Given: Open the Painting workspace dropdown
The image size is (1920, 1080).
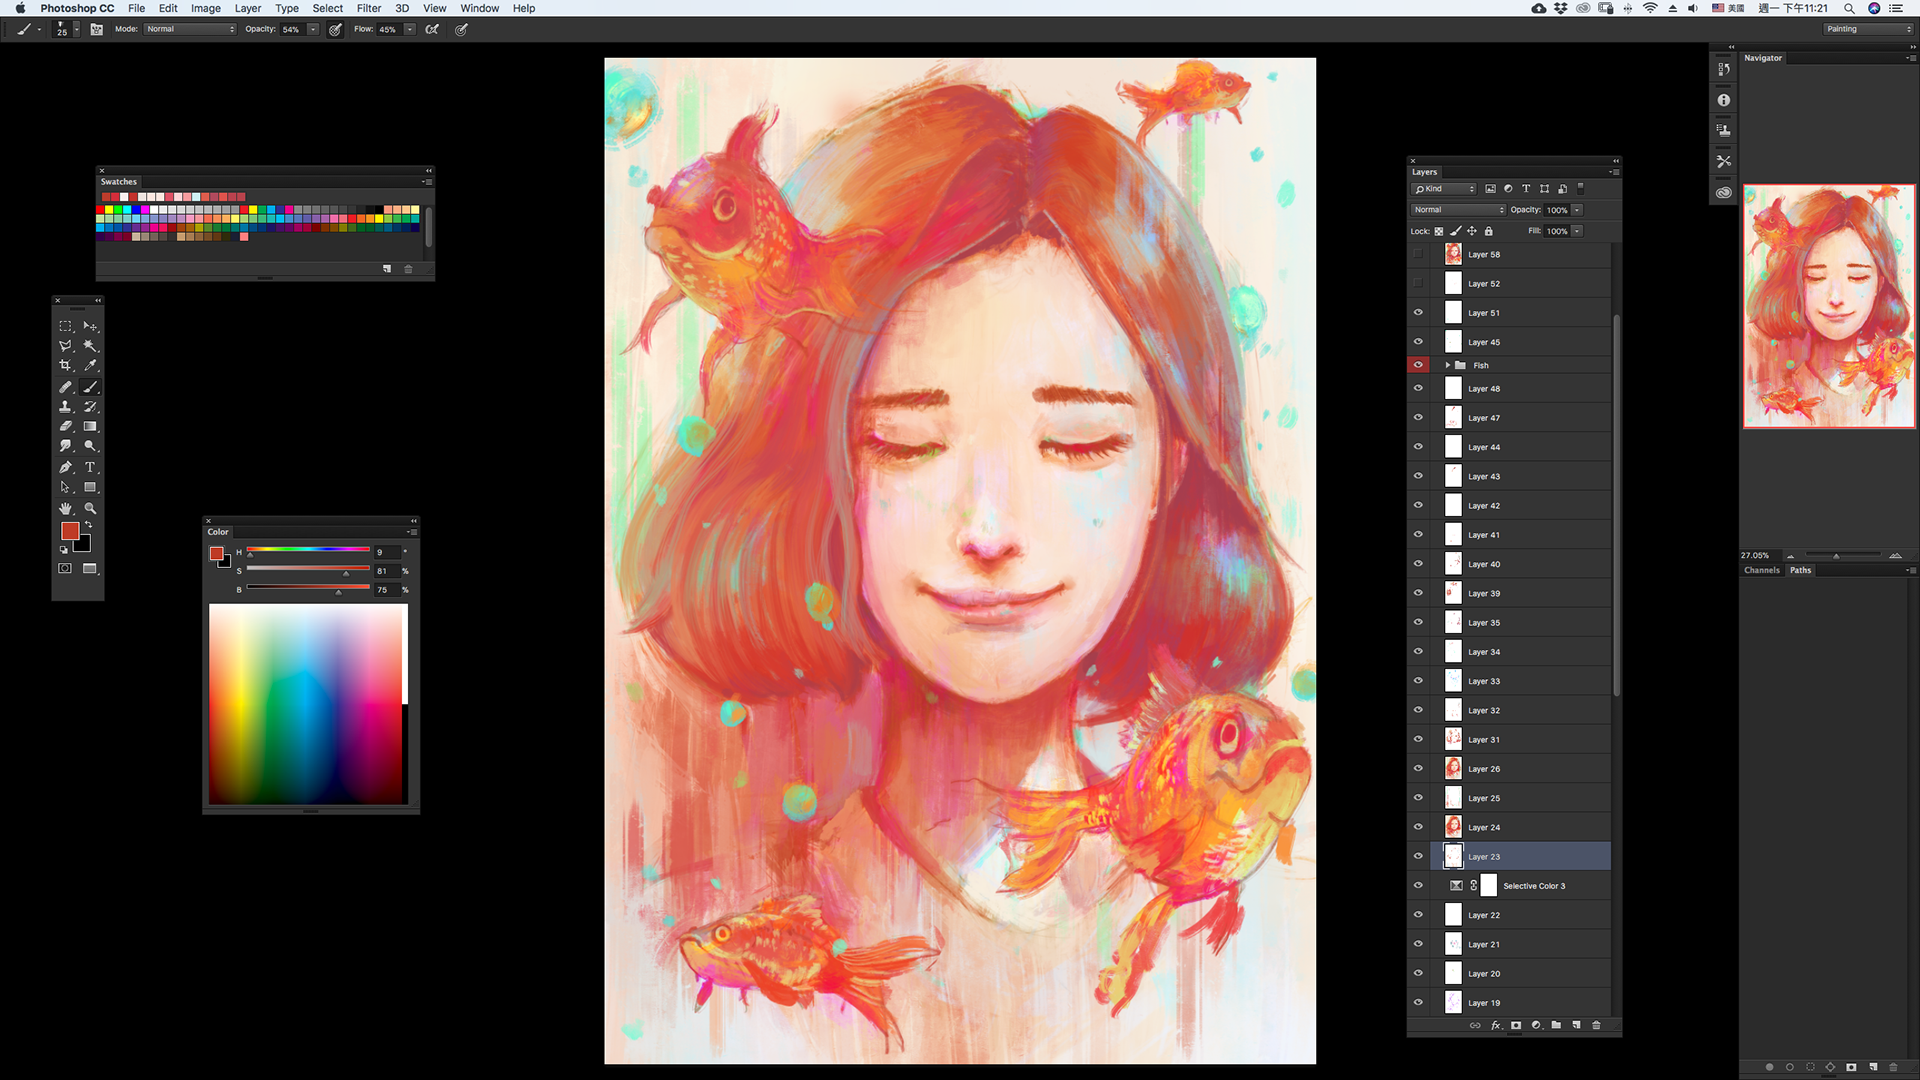Looking at the screenshot, I should click(1867, 29).
